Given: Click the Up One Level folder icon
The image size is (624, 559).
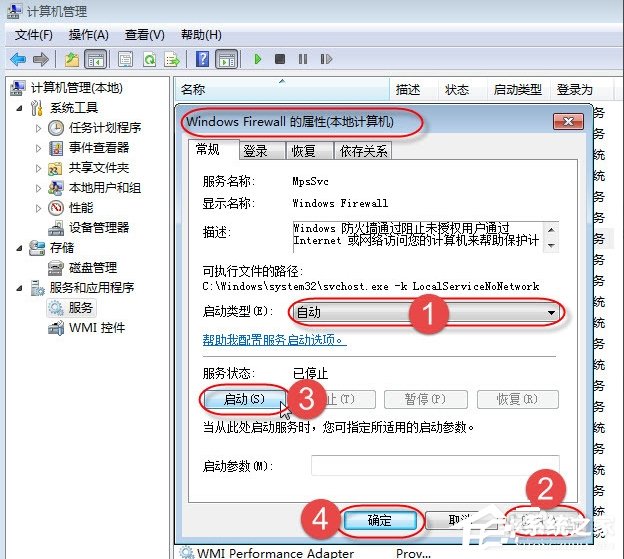Looking at the screenshot, I should (73, 59).
